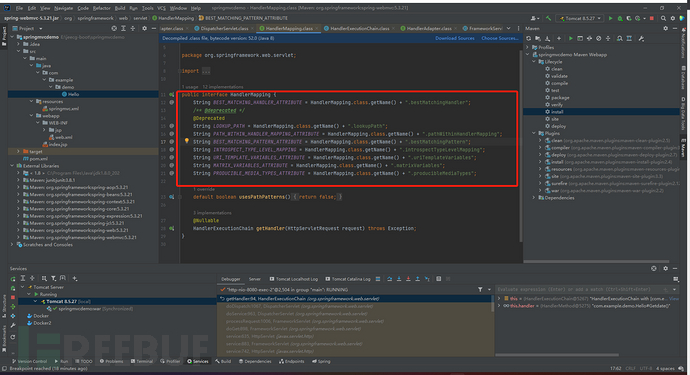Collapse External Libraries in Project tree

[x=12, y=166]
